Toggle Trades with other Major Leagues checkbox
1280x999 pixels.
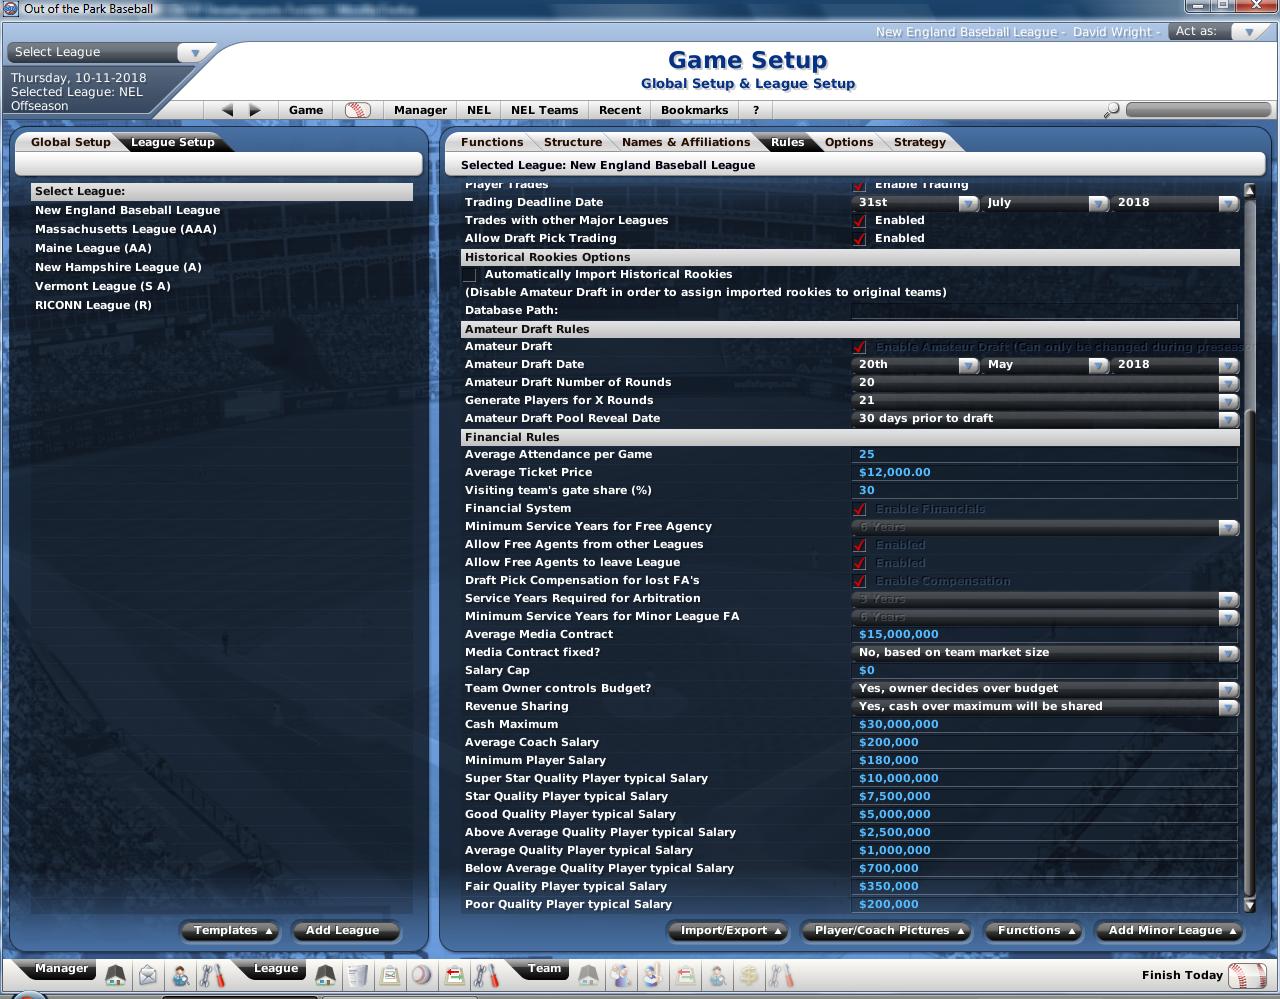coord(860,221)
